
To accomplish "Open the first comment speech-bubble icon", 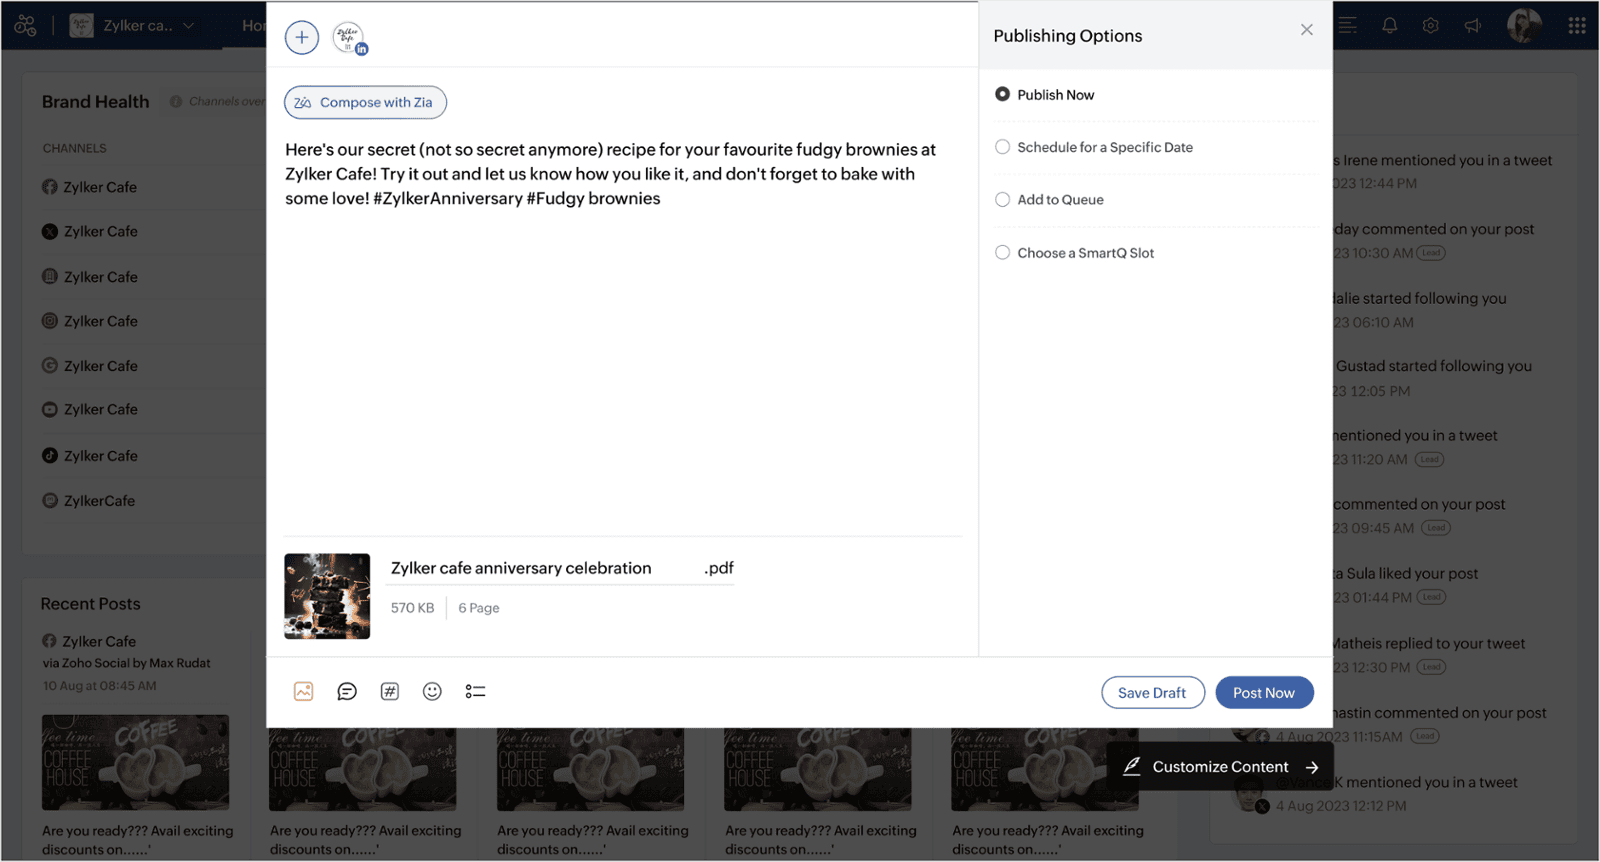I will (x=347, y=691).
